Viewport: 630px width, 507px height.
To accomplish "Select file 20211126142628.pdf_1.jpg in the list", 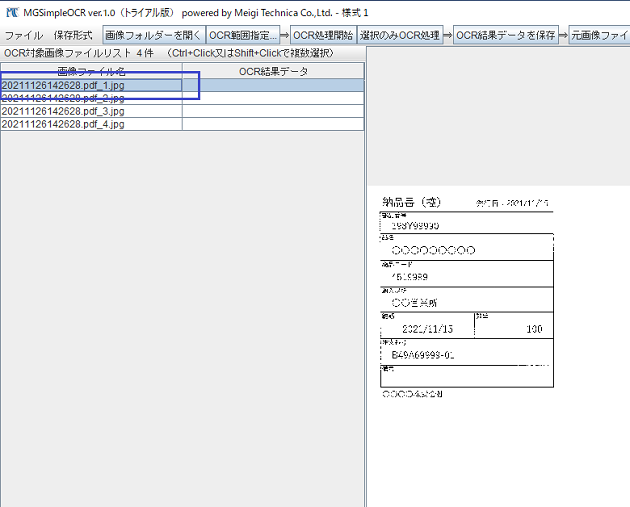I will coord(63,86).
